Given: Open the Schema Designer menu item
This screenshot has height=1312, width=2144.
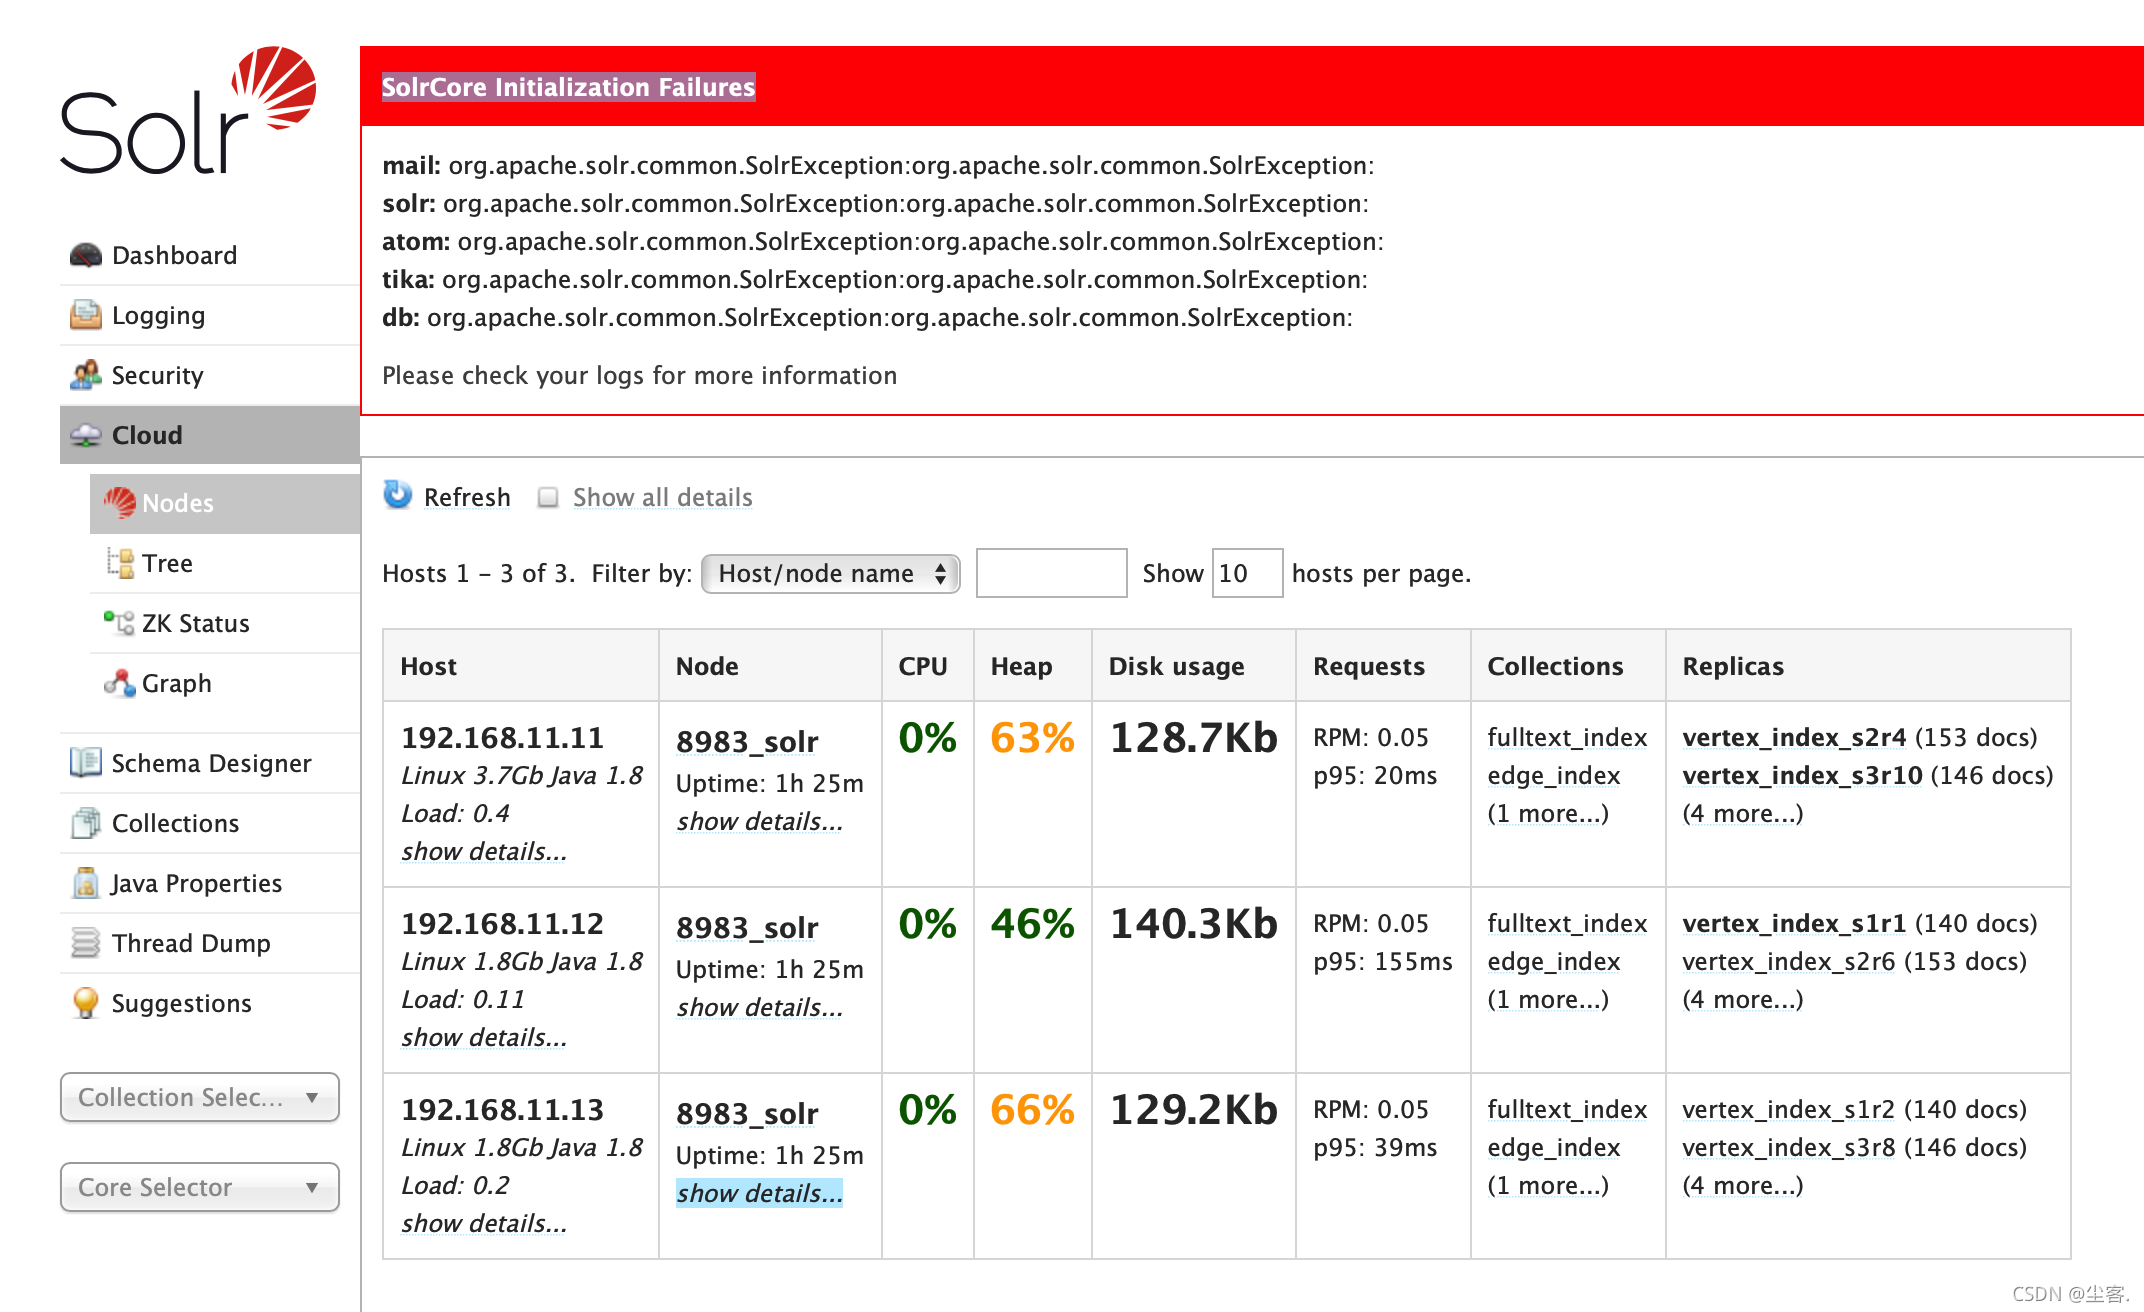Looking at the screenshot, I should tap(210, 763).
